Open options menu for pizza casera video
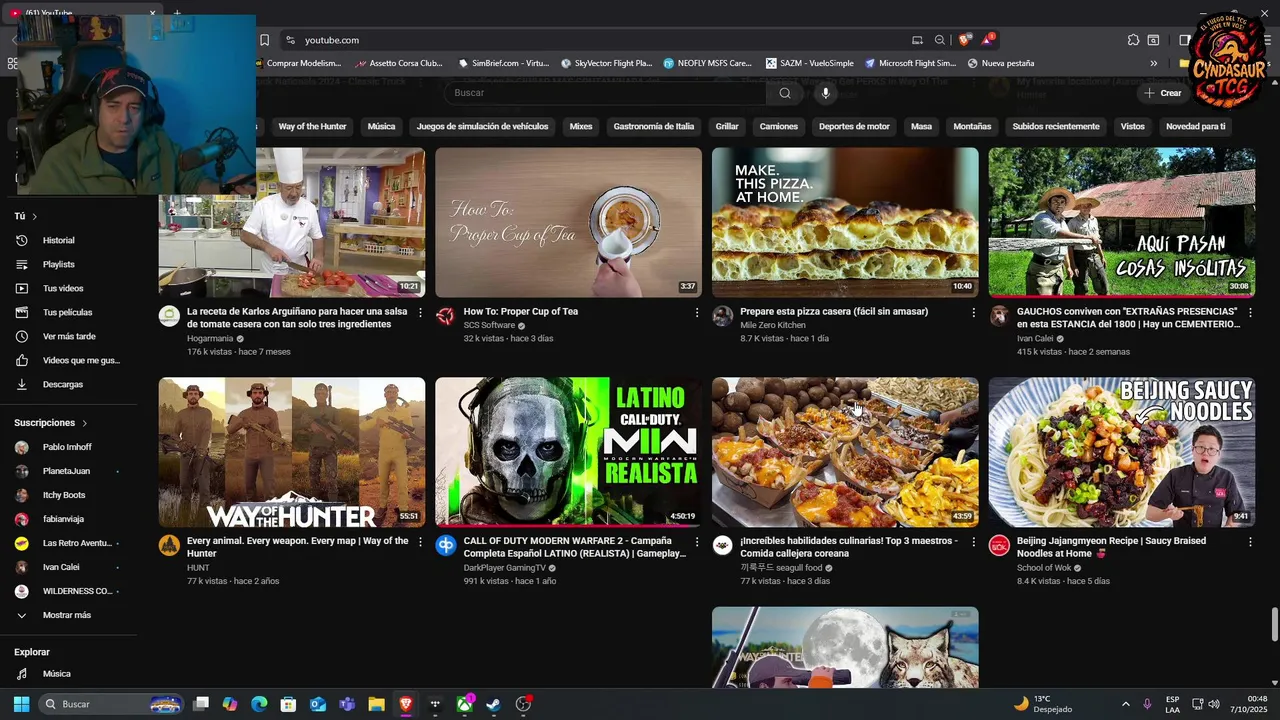The height and width of the screenshot is (720, 1280). [974, 313]
